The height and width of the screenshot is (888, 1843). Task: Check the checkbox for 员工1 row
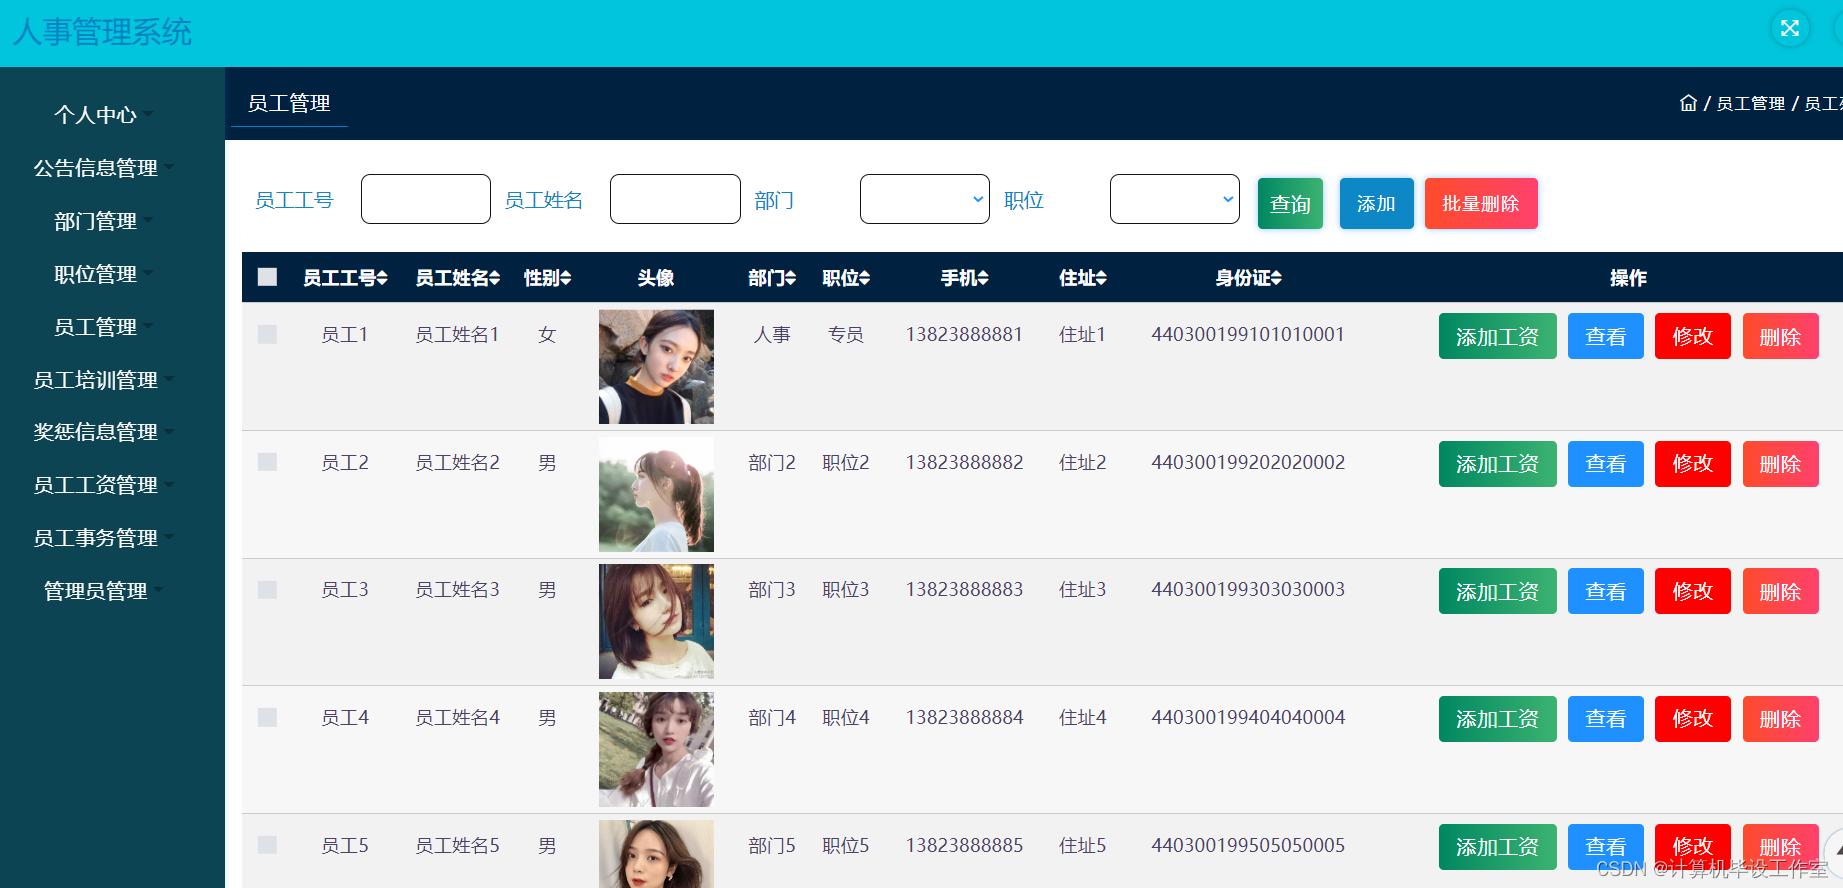[x=267, y=334]
